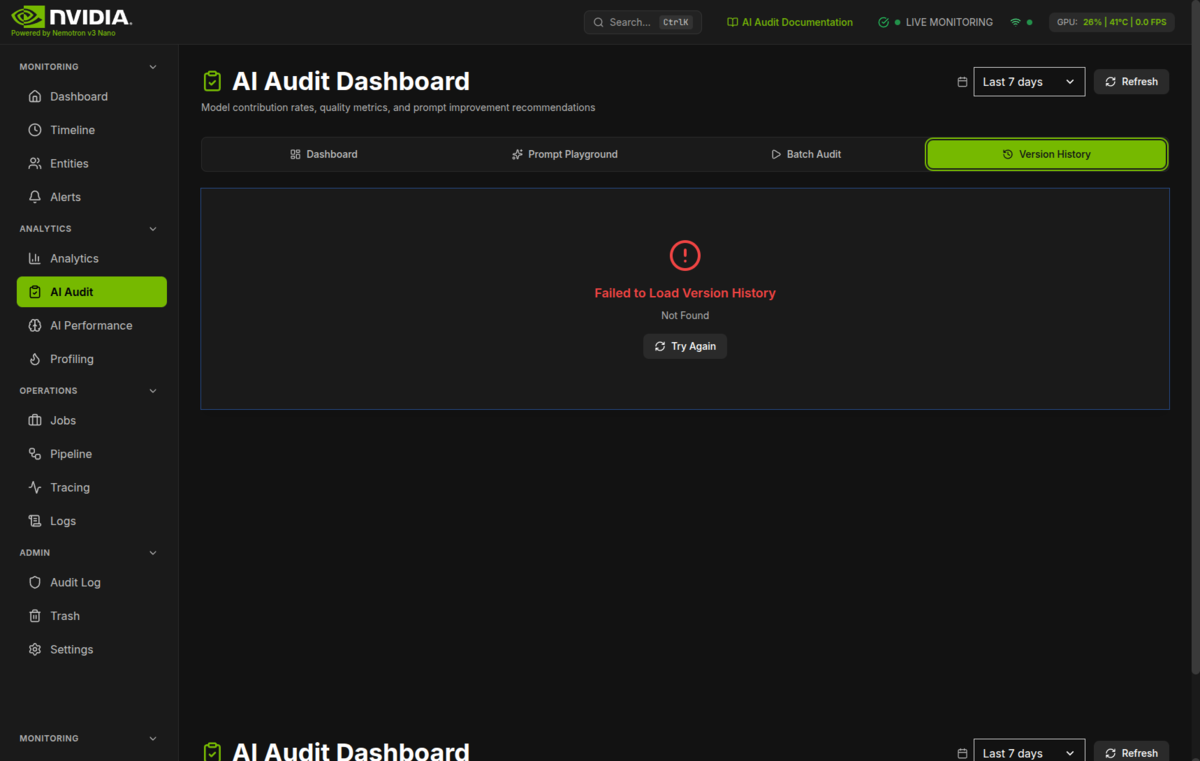The image size is (1200, 761).
Task: Open the AI Audit Documentation link
Action: (x=790, y=21)
